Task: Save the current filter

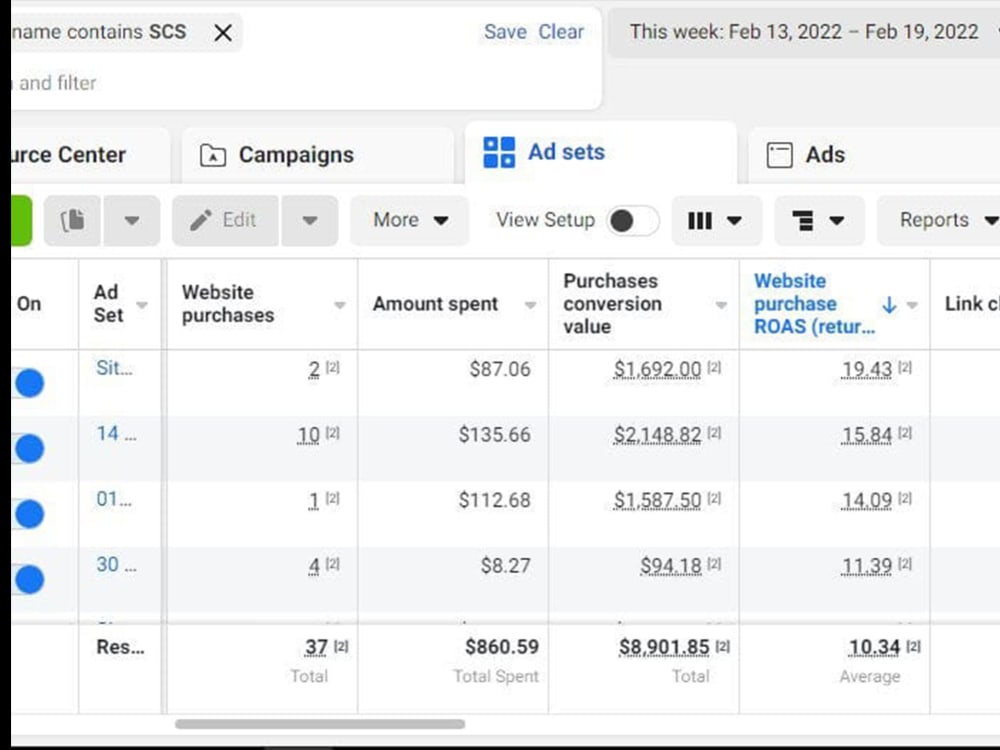Action: tap(505, 32)
